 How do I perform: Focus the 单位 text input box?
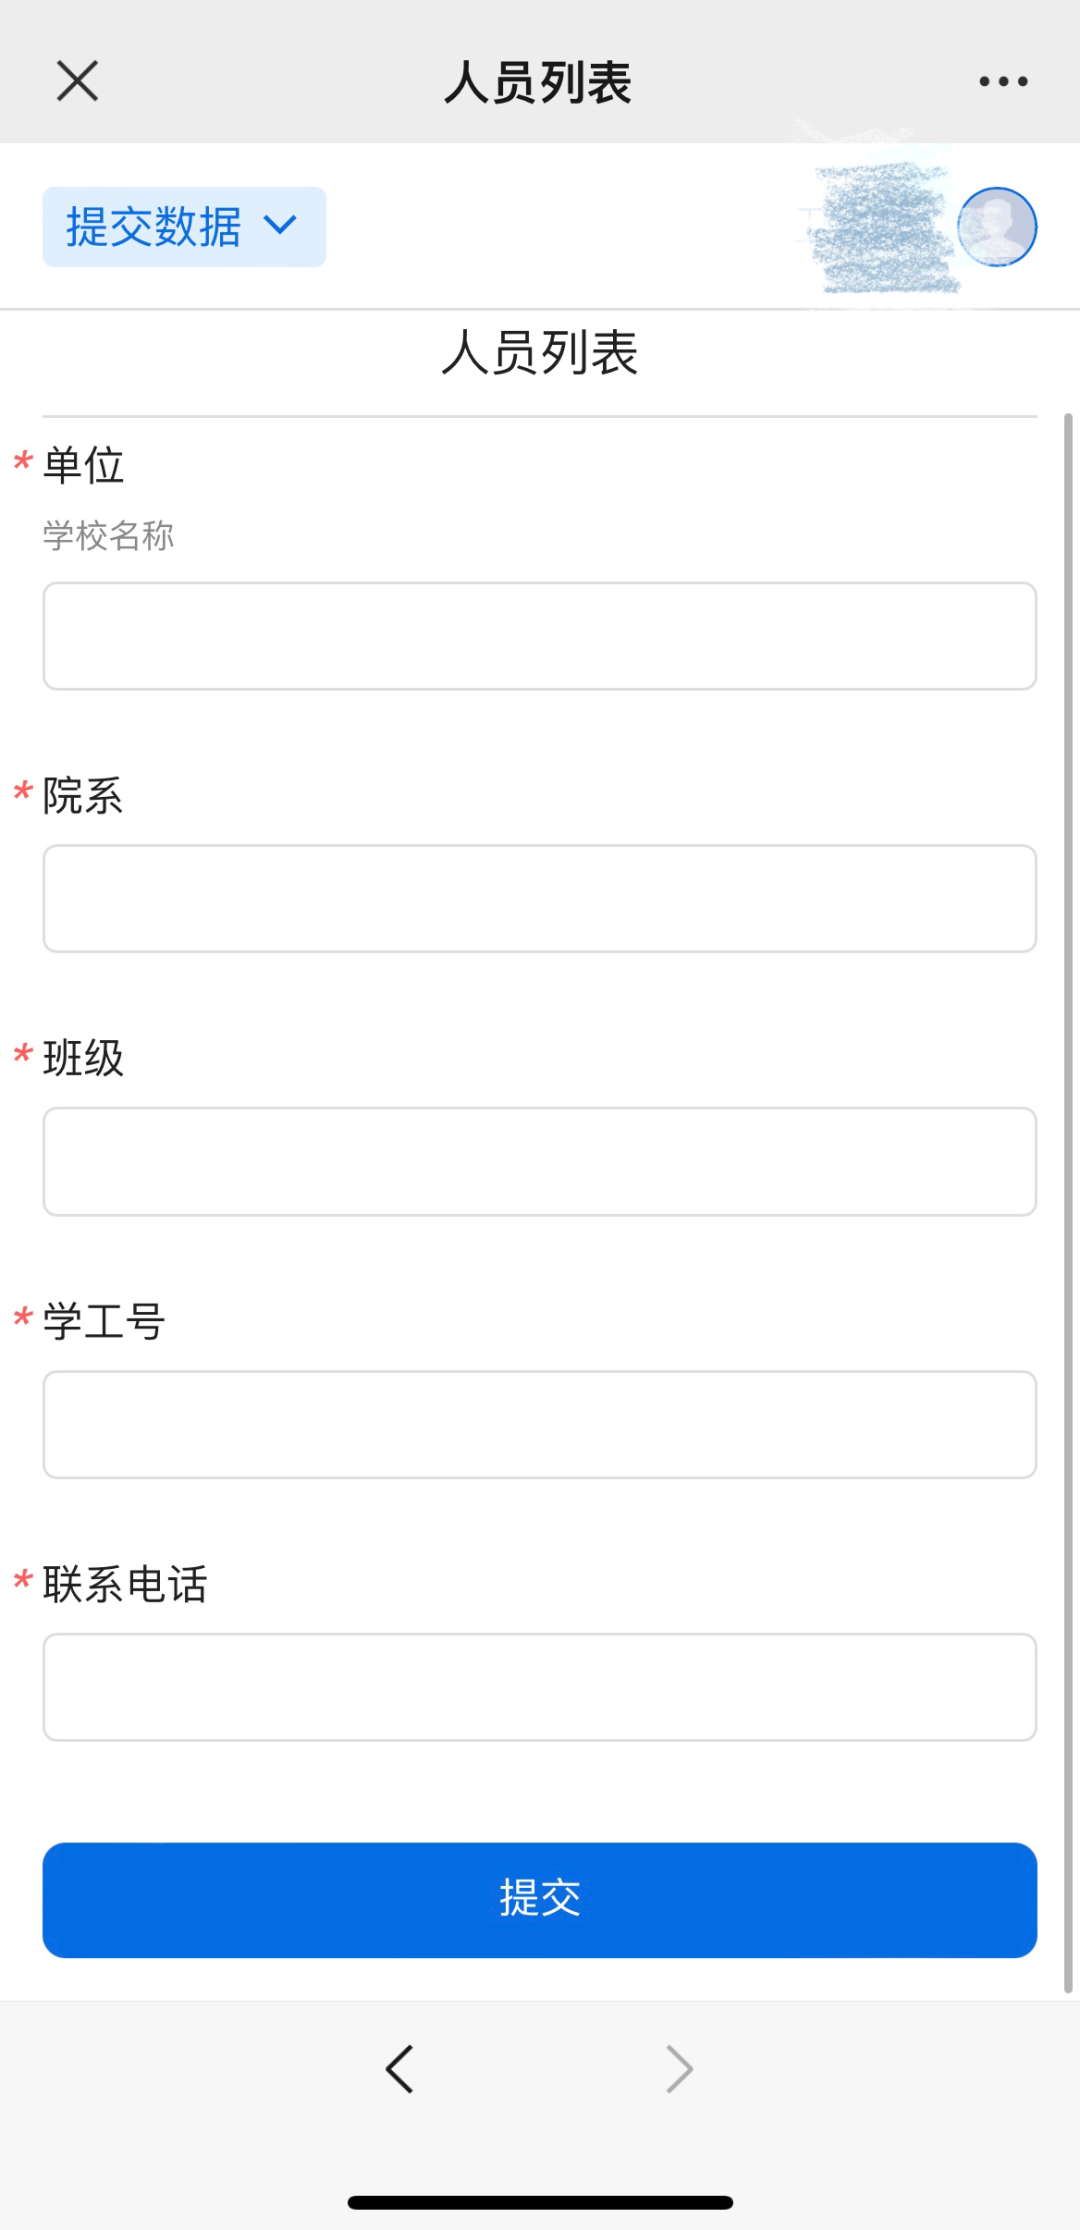539,636
